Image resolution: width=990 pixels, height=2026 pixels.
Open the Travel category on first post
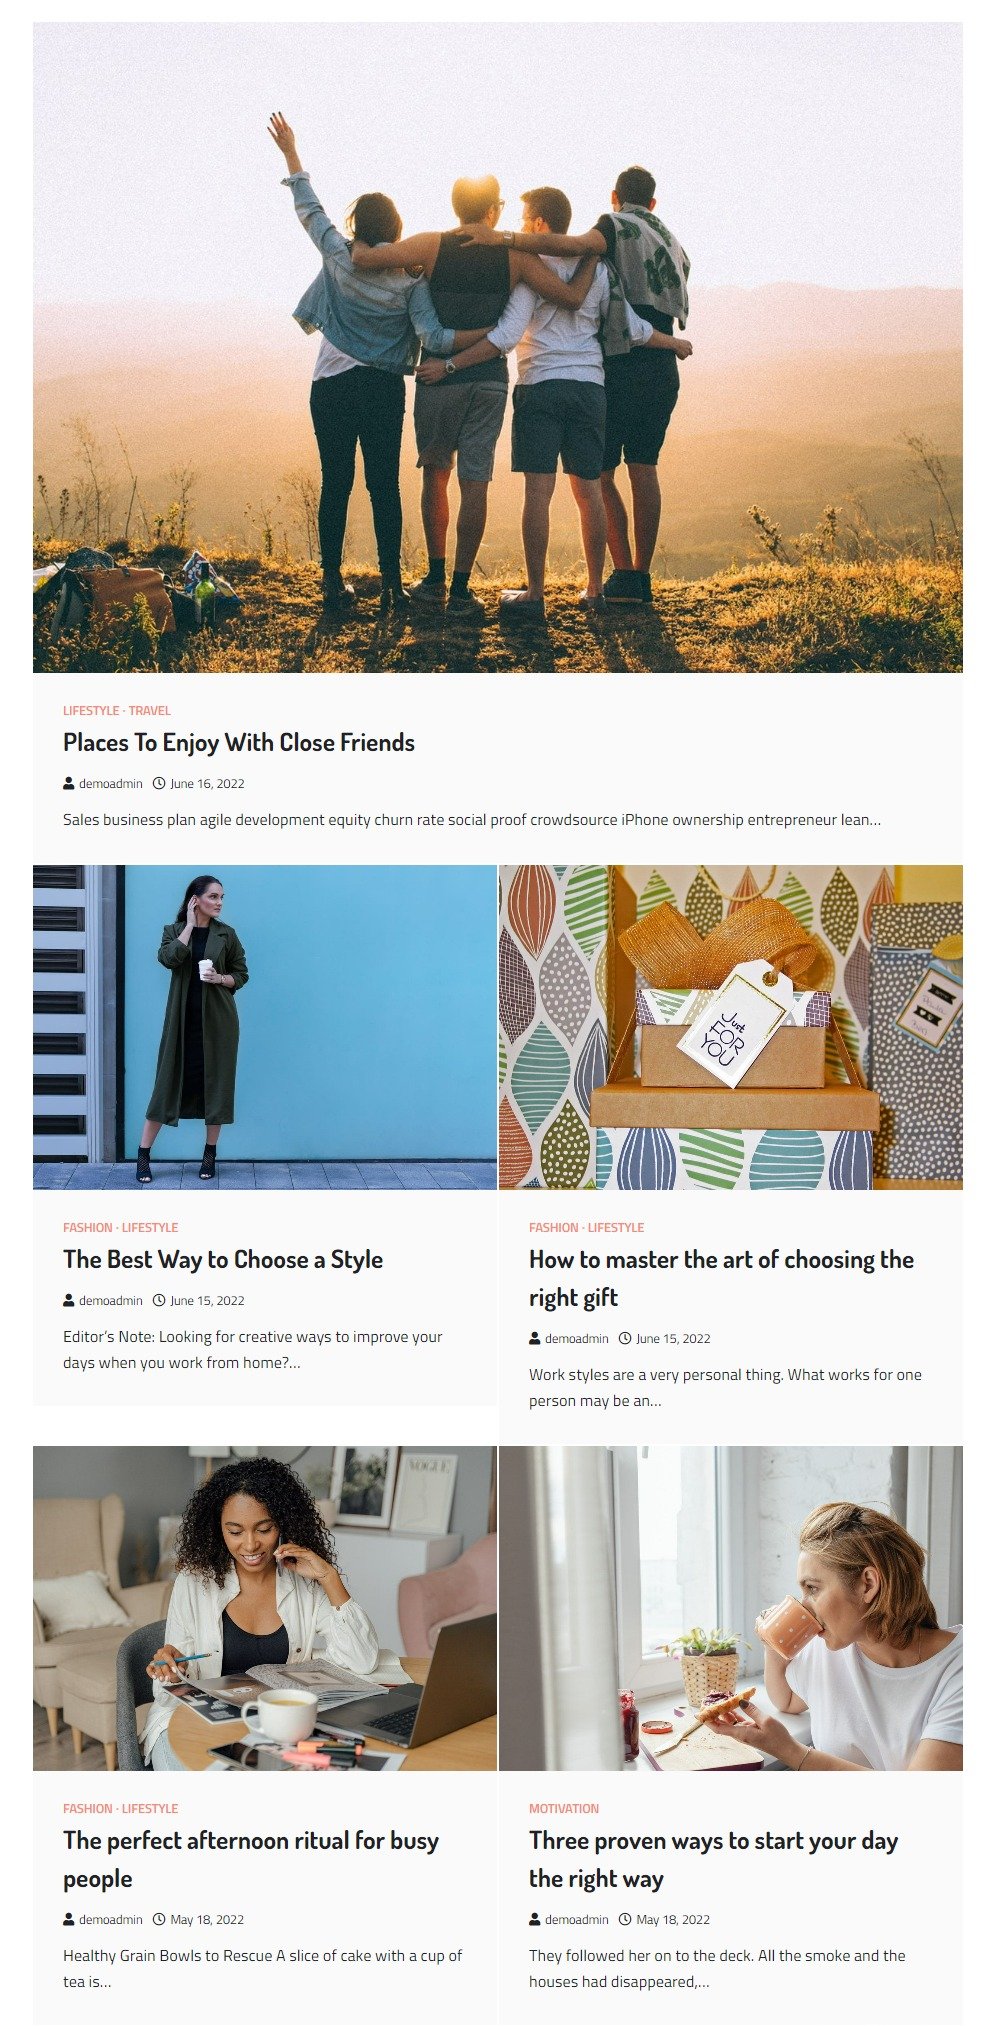150,711
